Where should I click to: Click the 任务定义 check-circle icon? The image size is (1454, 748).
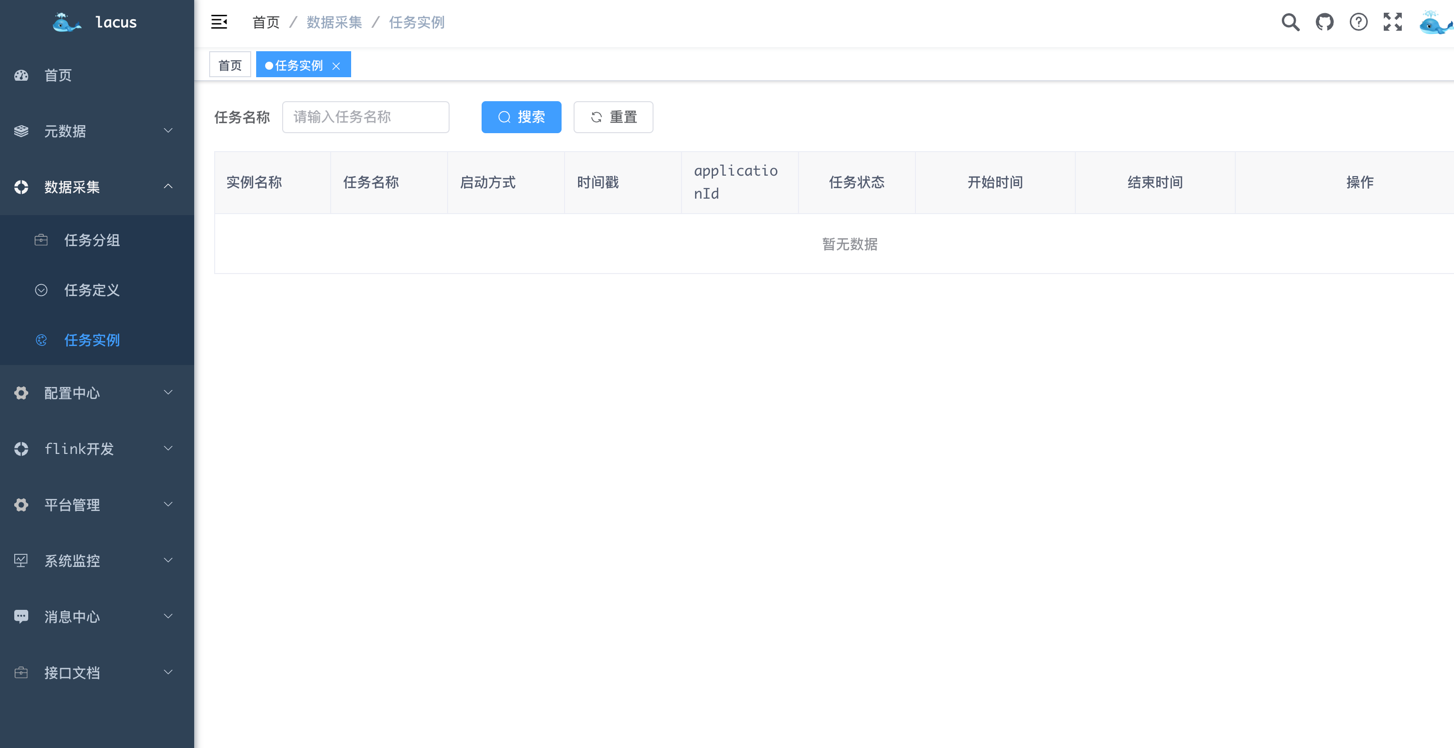[41, 290]
